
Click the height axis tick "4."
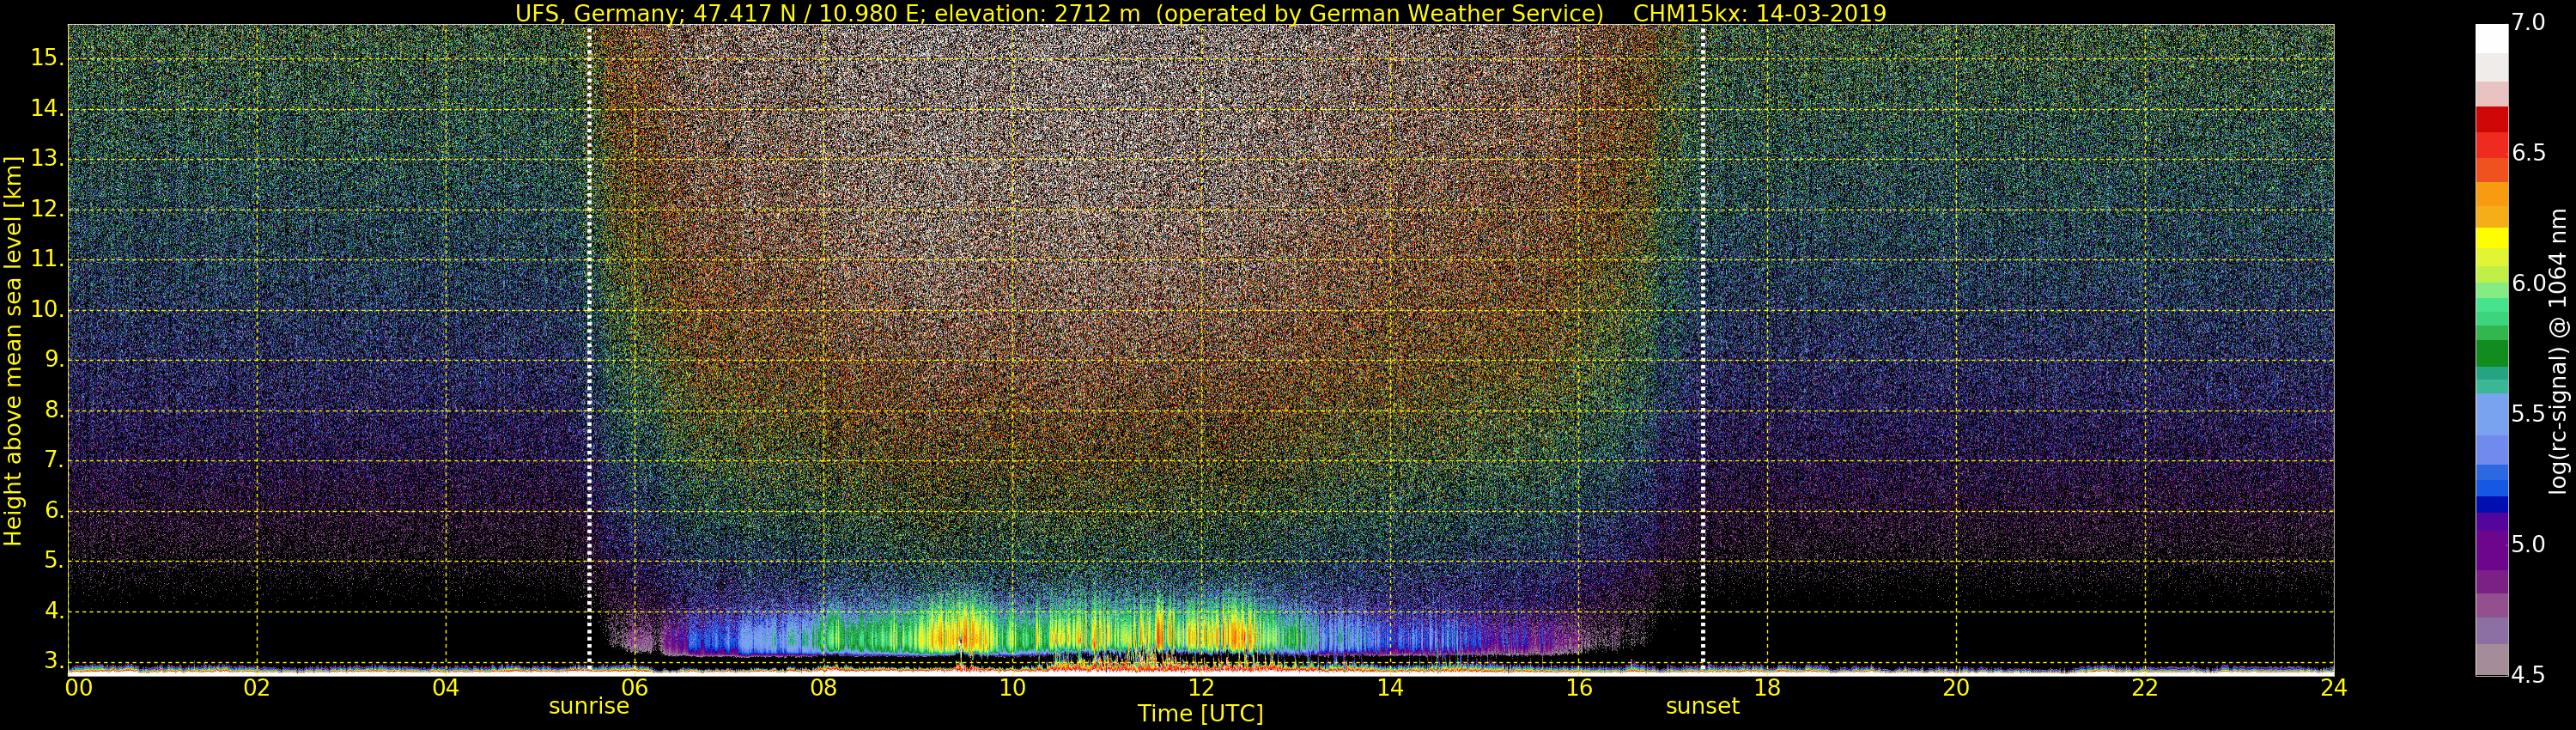[x=53, y=611]
